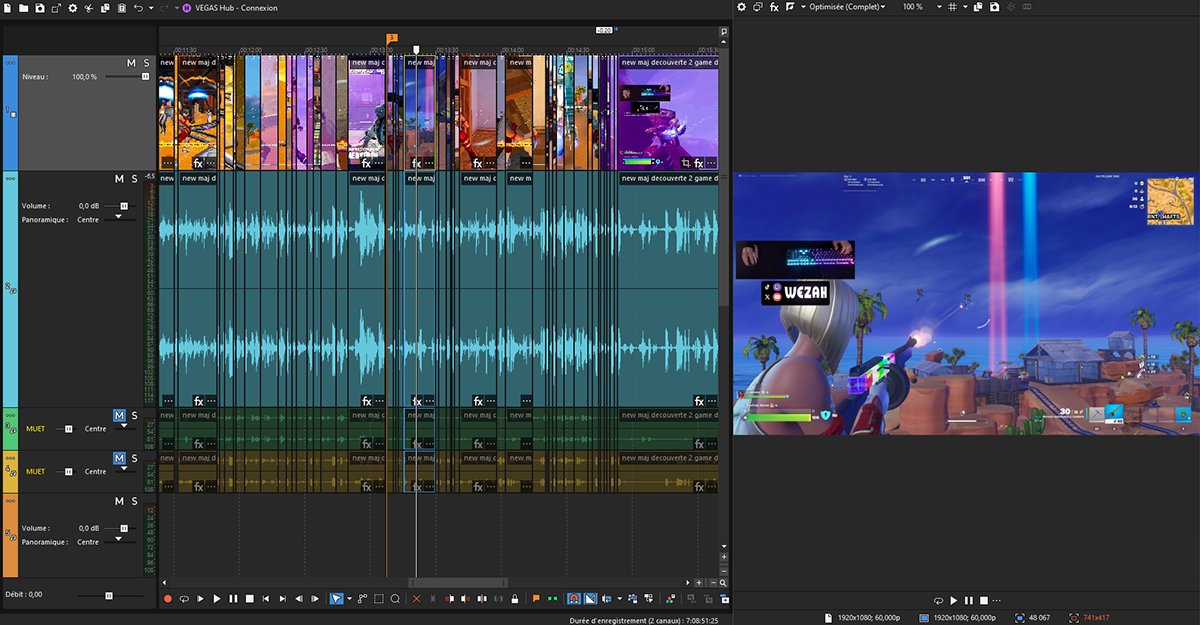Image resolution: width=1200 pixels, height=625 pixels.
Task: Cut selection with the scissors icon
Action: (x=89, y=7)
